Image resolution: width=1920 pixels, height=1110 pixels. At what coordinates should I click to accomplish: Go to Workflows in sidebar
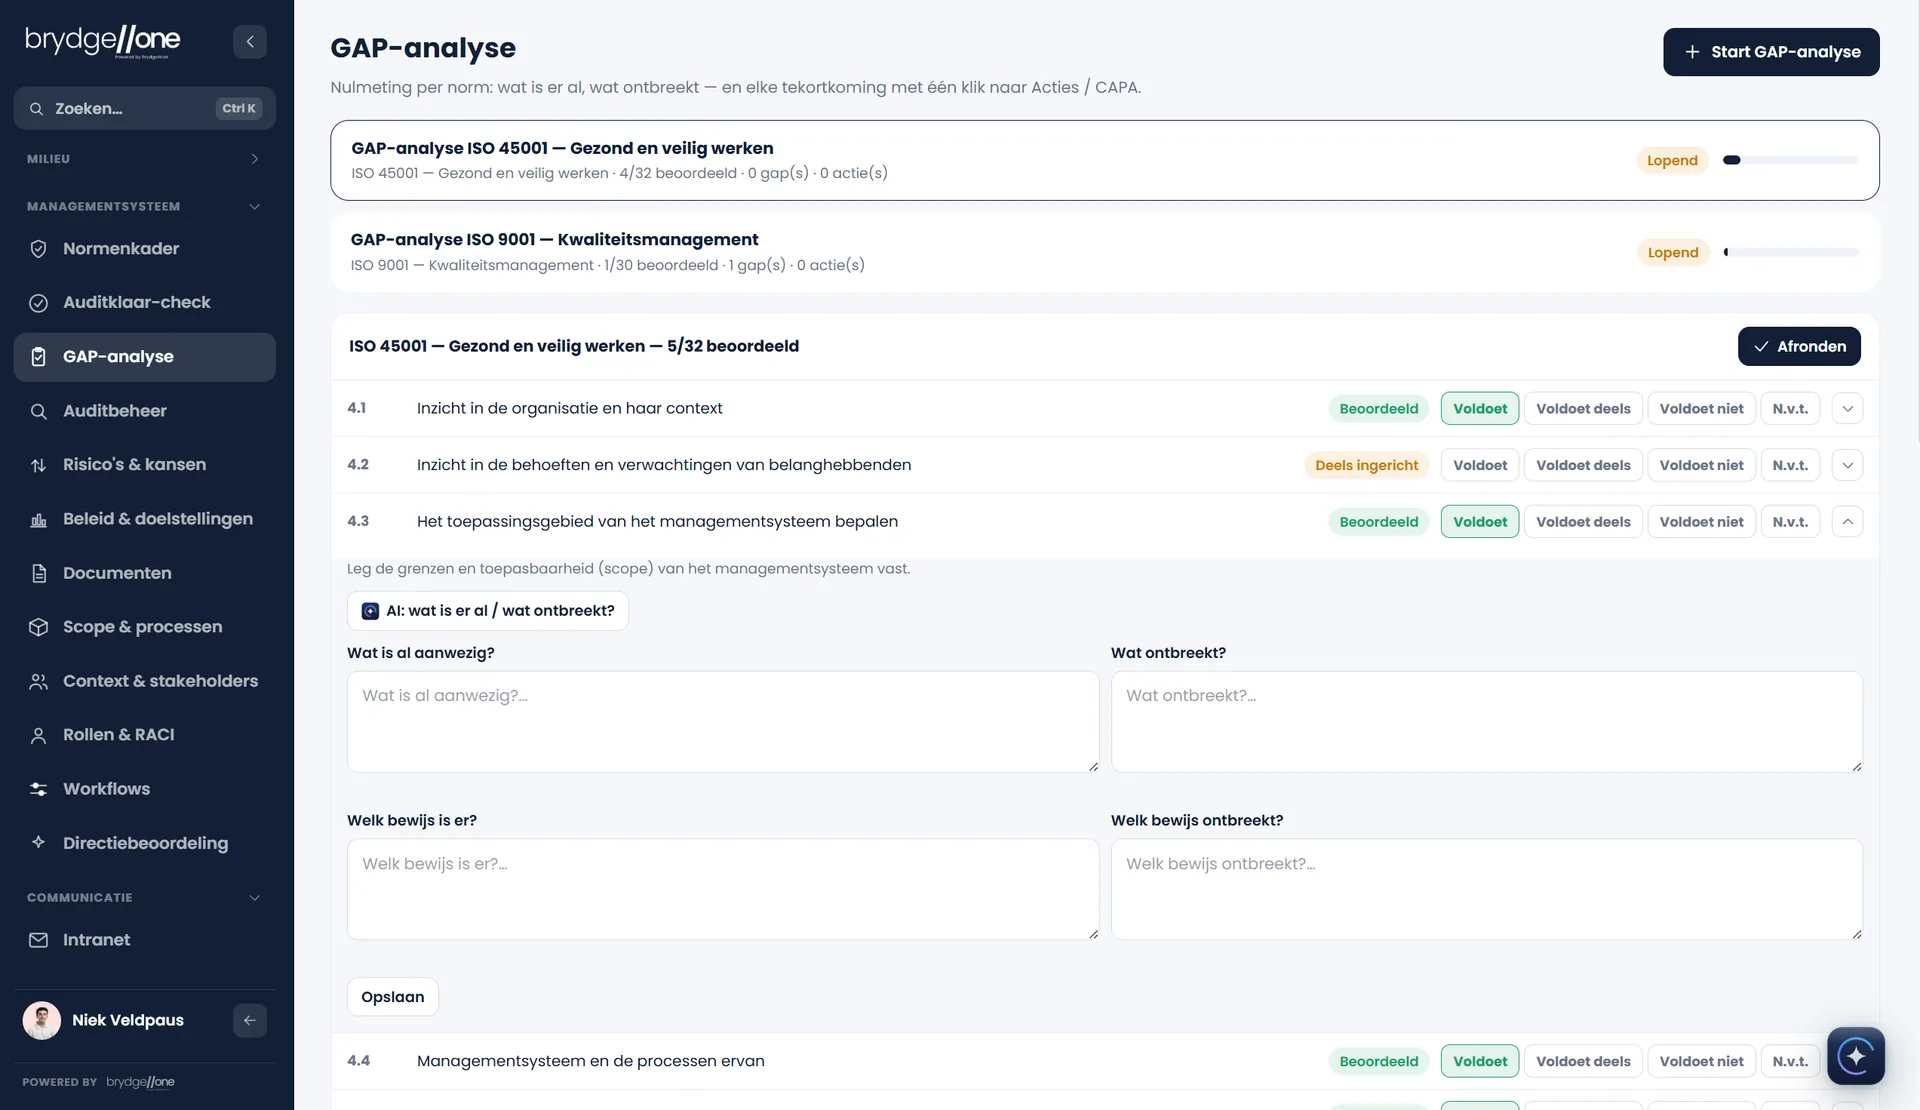coord(145,789)
